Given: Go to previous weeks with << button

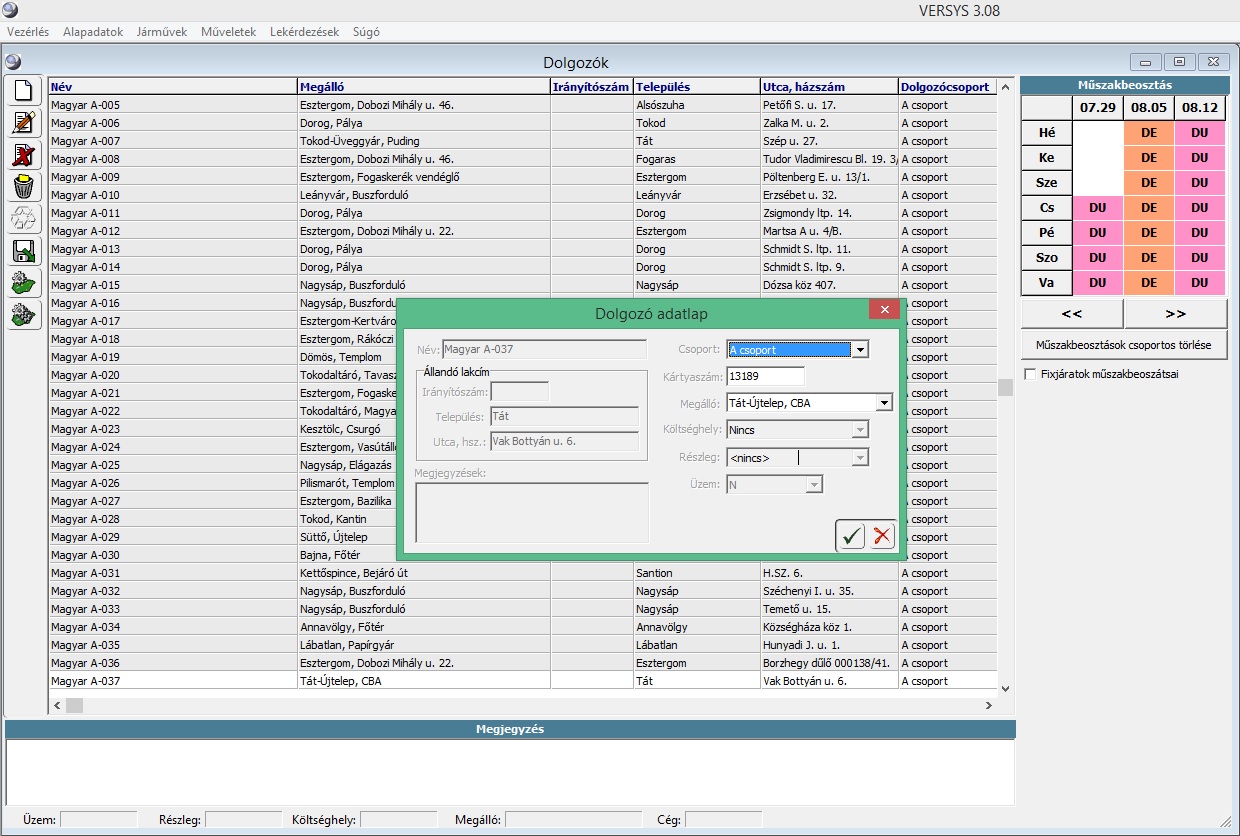Looking at the screenshot, I should pyautogui.click(x=1072, y=313).
